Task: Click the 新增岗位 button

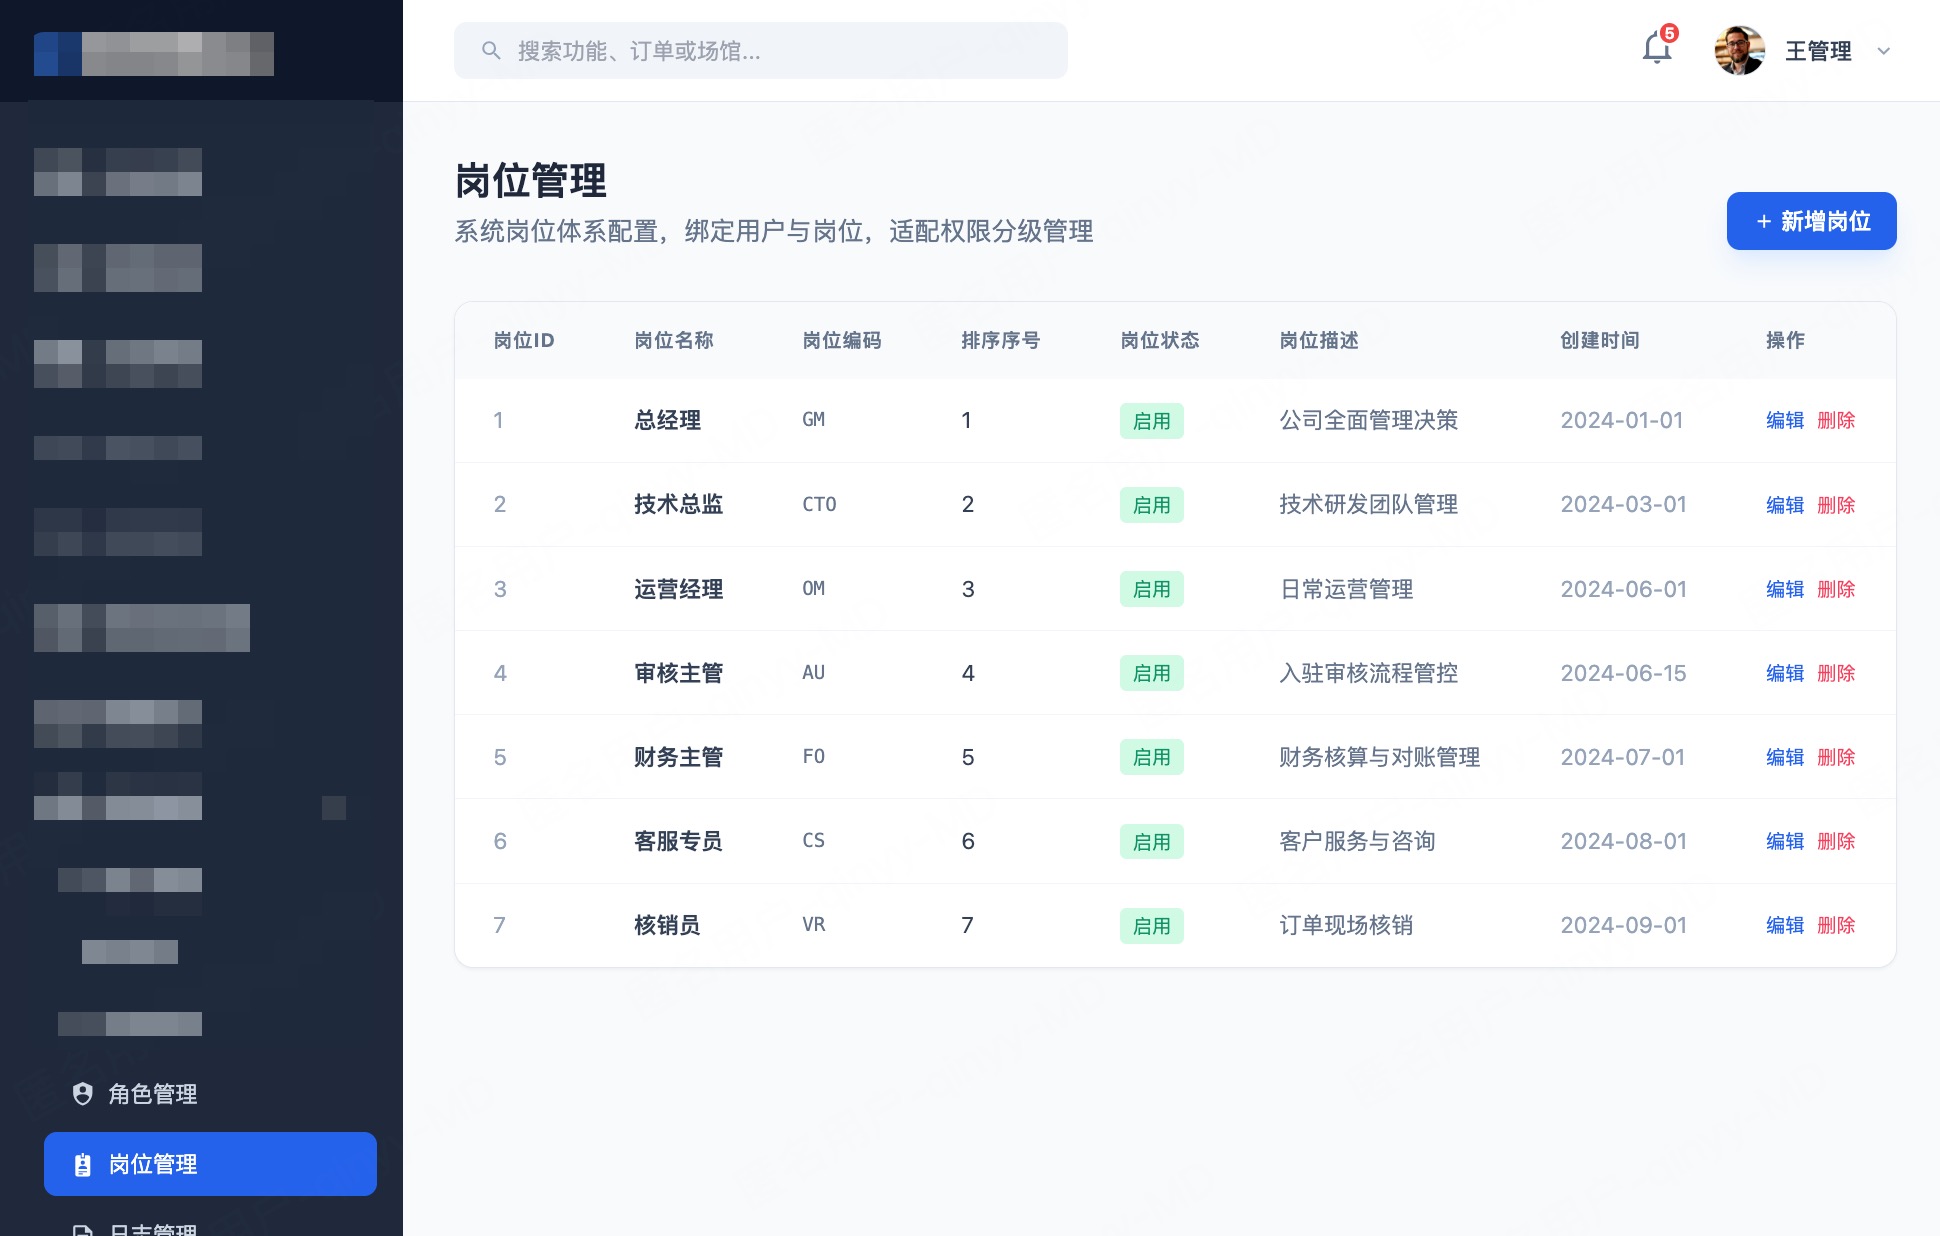Action: click(x=1812, y=221)
